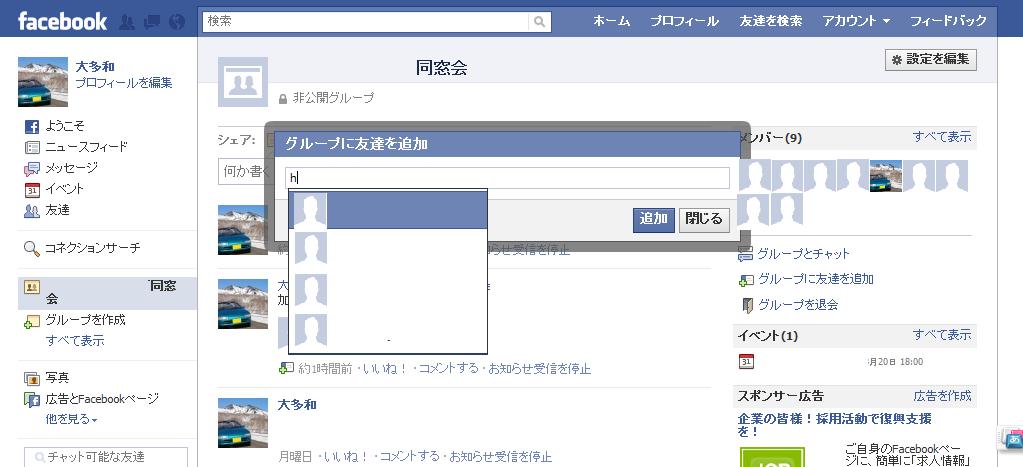Click いいね！ on the 約1時間前 post
1023x467 pixels.
(x=386, y=369)
